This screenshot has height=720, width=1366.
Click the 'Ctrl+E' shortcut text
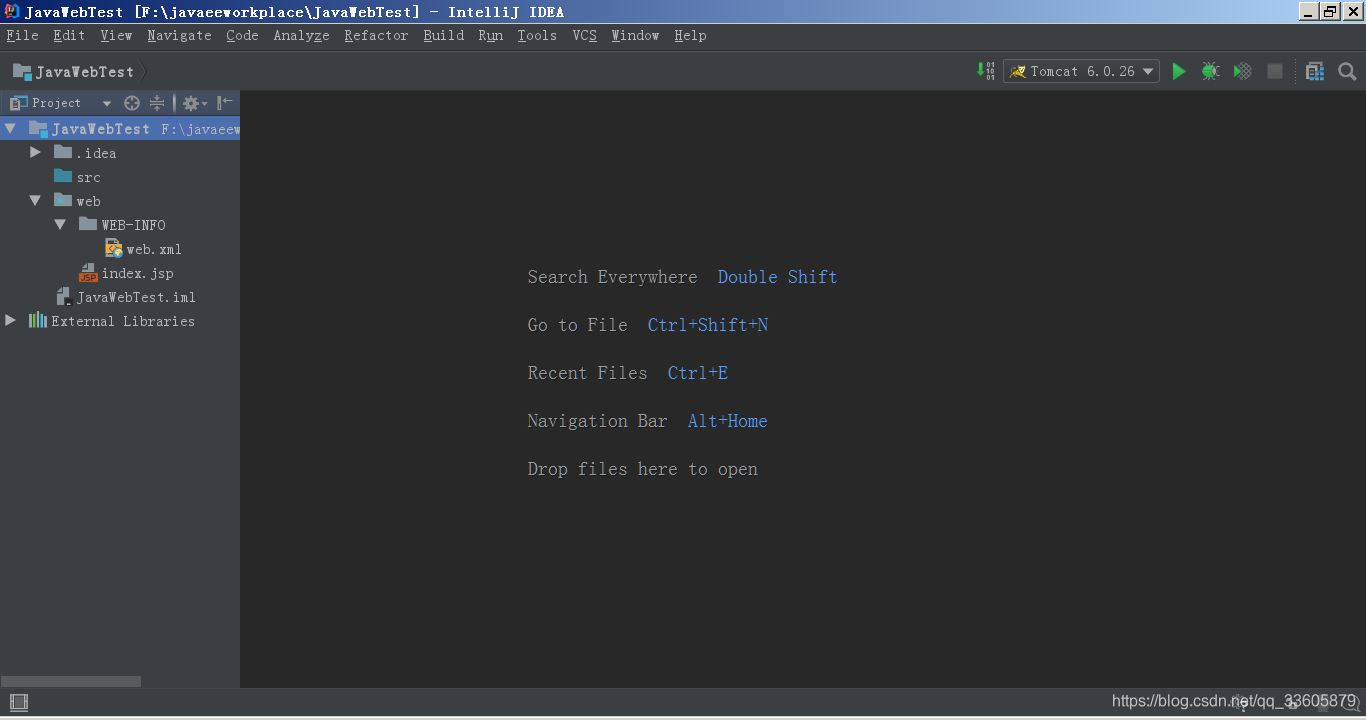coord(698,373)
